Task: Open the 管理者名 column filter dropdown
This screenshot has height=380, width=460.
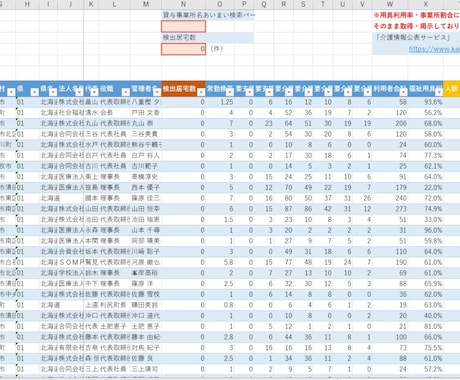Action: click(x=157, y=92)
